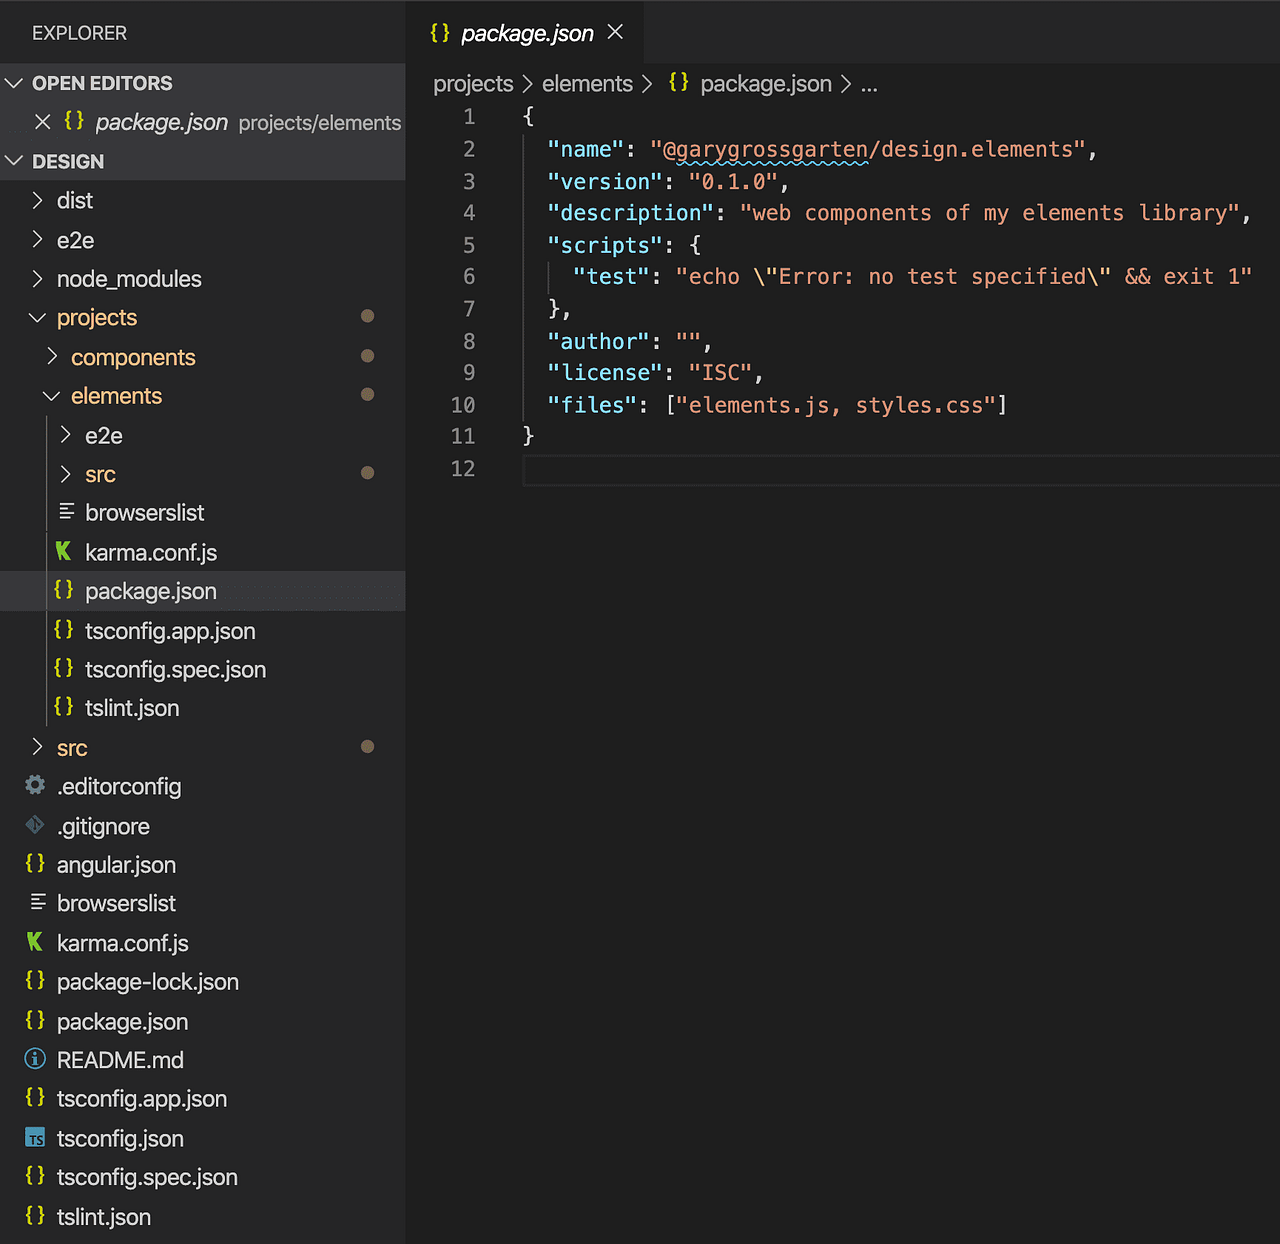Click the modified indicator next to components folder

[x=368, y=356]
